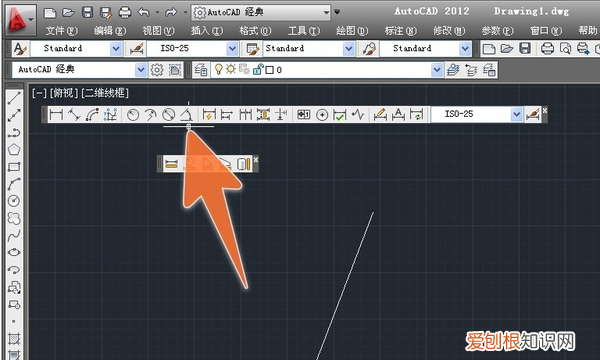Open the 标注(N) menu
Image resolution: width=600 pixels, height=360 pixels.
point(400,31)
